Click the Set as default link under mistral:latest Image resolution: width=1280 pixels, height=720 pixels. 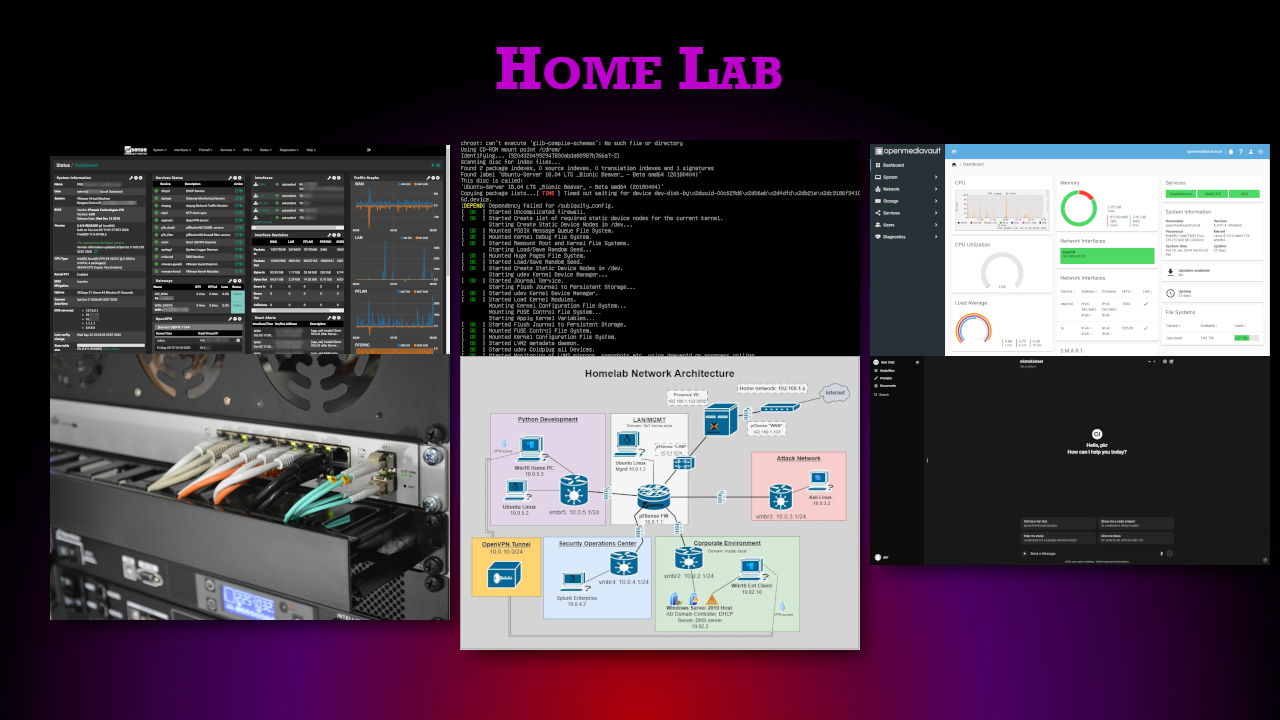pos(1028,366)
